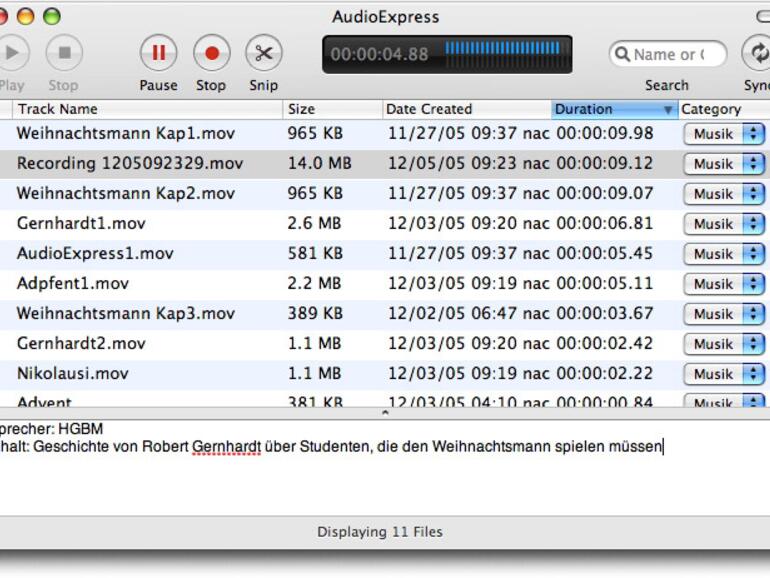Click in the notes text after 'müssen'
The image size is (770, 578).
(x=663, y=446)
